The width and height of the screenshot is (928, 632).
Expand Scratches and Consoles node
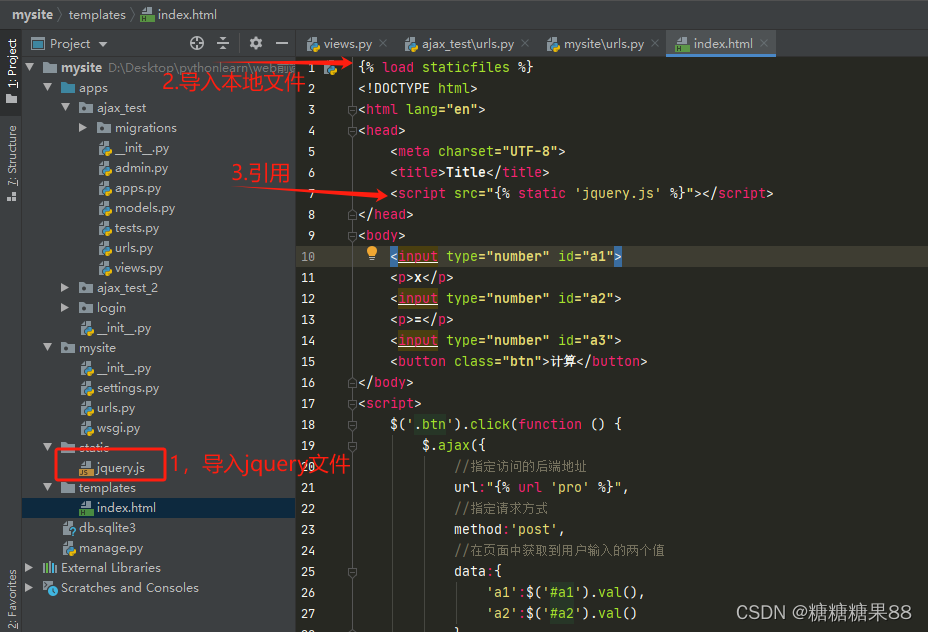(29, 588)
